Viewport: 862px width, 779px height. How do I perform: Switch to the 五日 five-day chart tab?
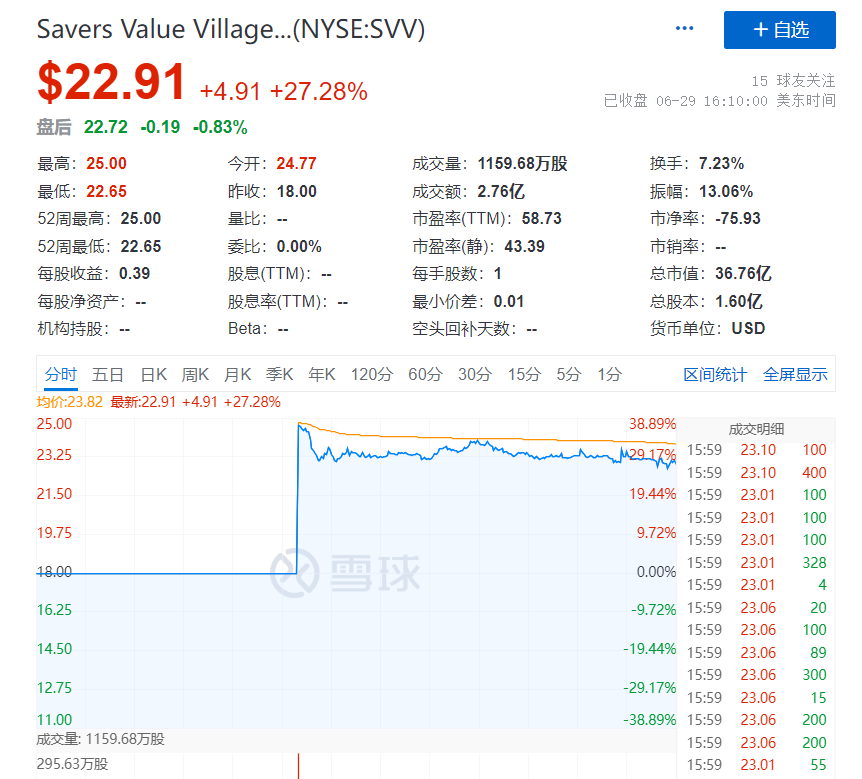[x=107, y=373]
